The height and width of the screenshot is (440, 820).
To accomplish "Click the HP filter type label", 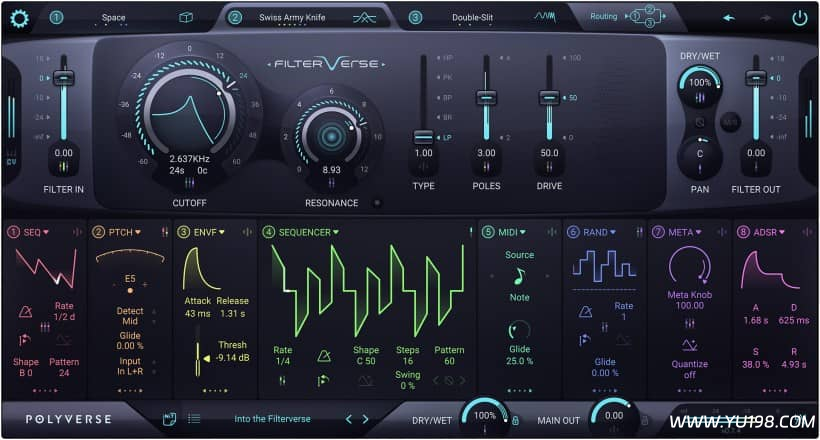I will click(447, 58).
